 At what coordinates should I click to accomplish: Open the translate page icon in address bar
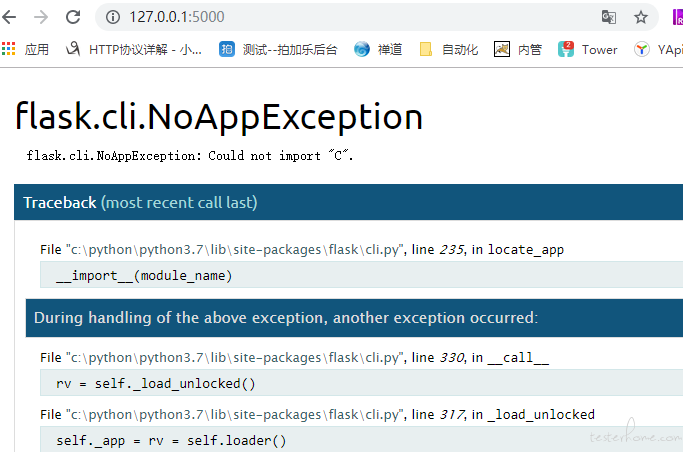point(609,17)
